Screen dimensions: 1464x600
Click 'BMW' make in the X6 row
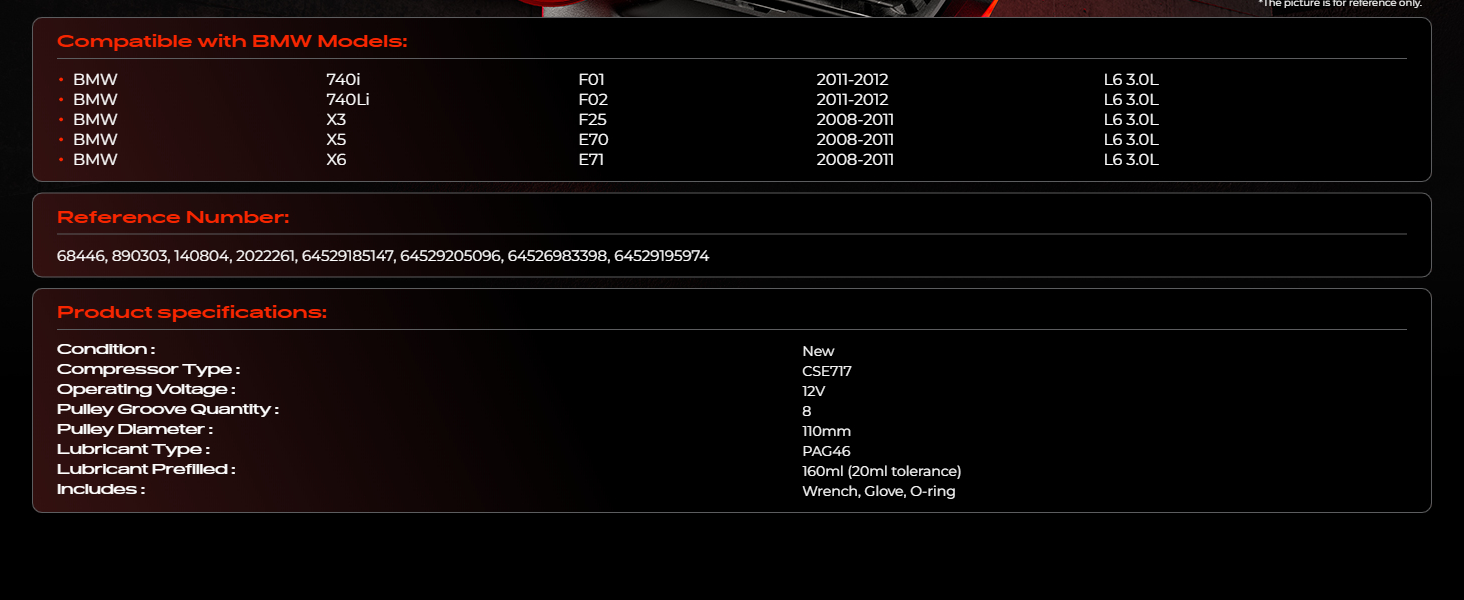95,160
